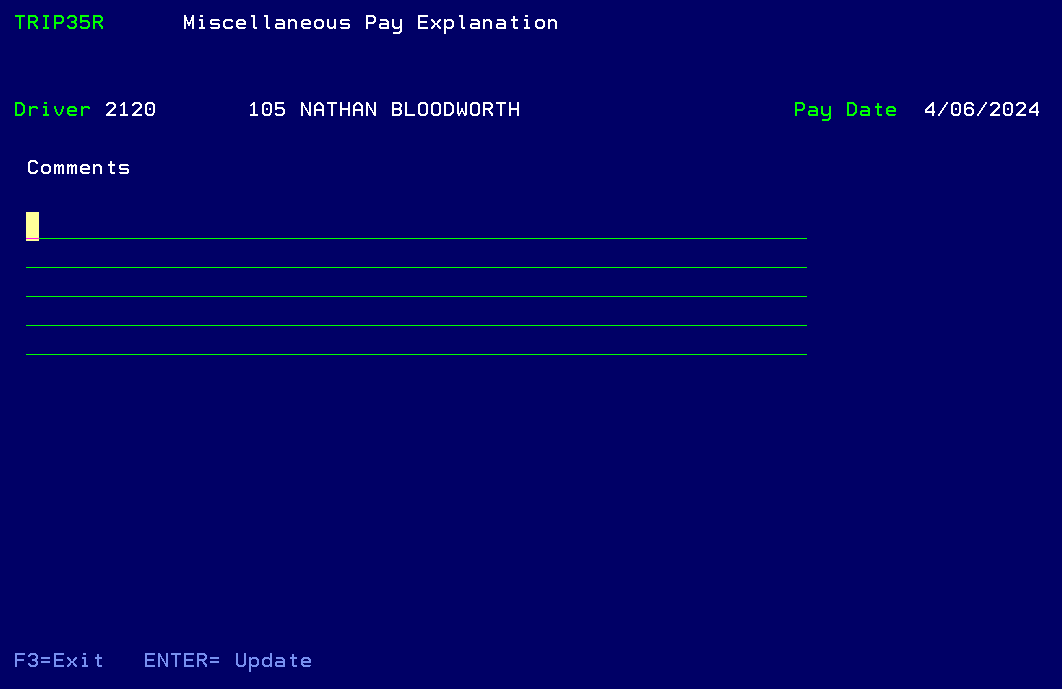Click the Miscellaneous Pay Explanation title

pos(370,23)
